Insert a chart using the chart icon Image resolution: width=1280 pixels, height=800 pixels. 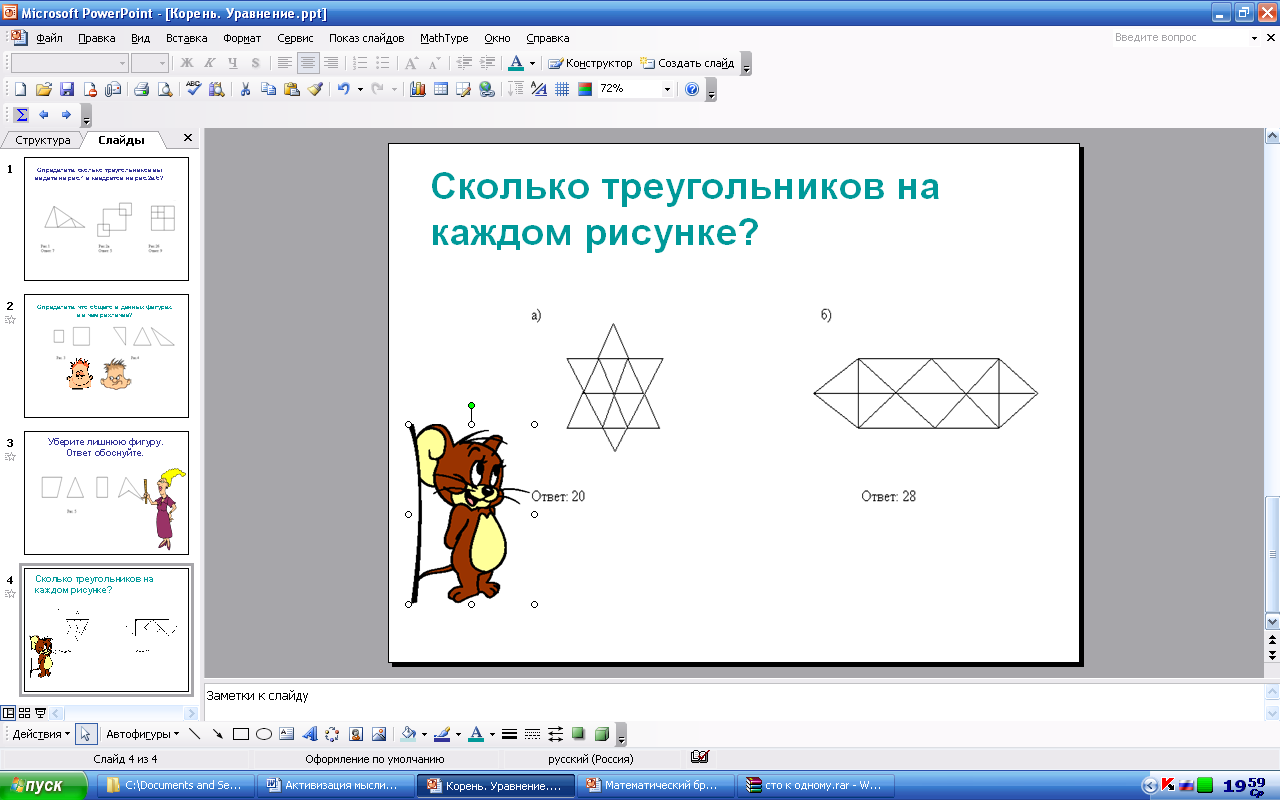tap(417, 89)
